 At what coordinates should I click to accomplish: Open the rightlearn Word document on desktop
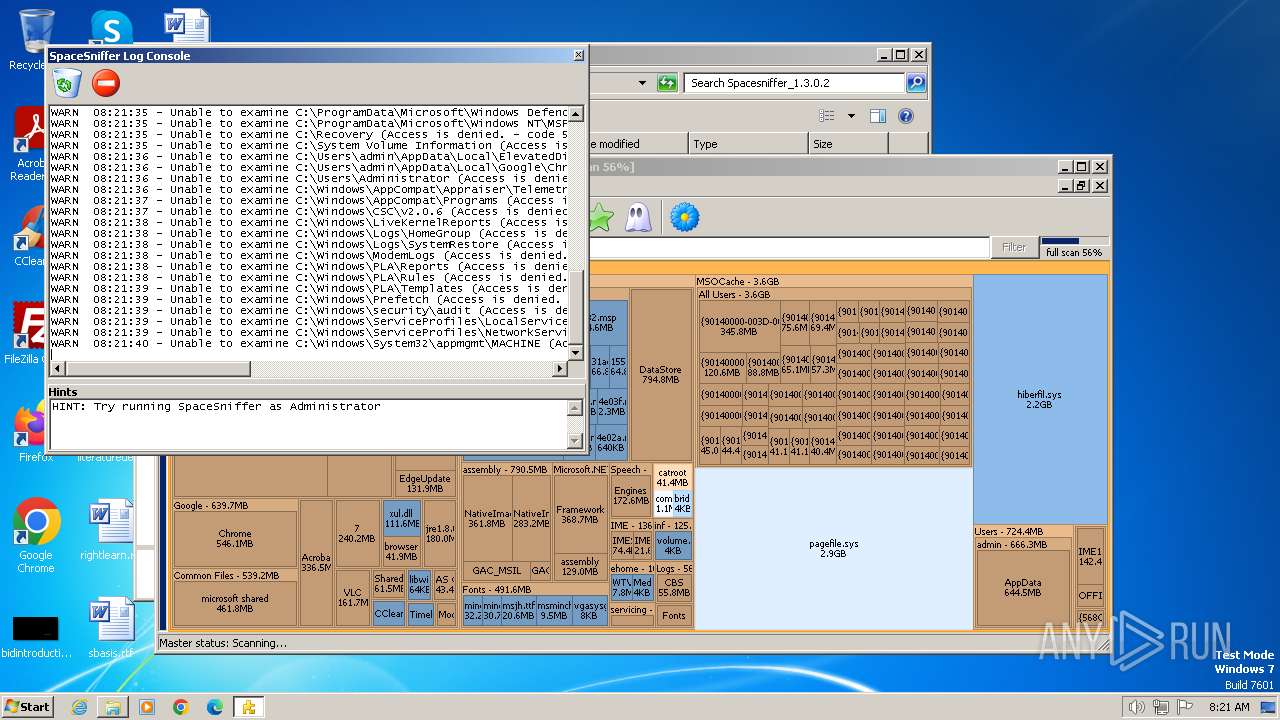coord(110,530)
